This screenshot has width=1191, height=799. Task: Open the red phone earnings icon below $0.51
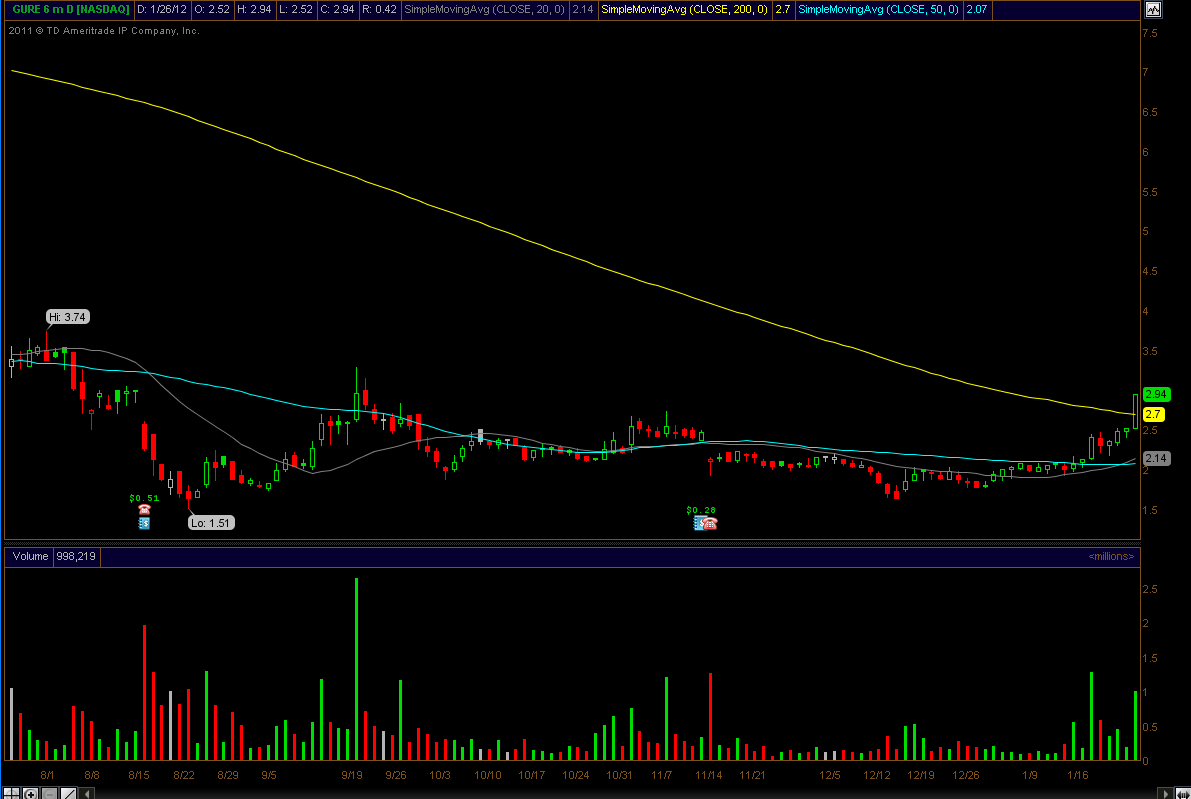[144, 510]
